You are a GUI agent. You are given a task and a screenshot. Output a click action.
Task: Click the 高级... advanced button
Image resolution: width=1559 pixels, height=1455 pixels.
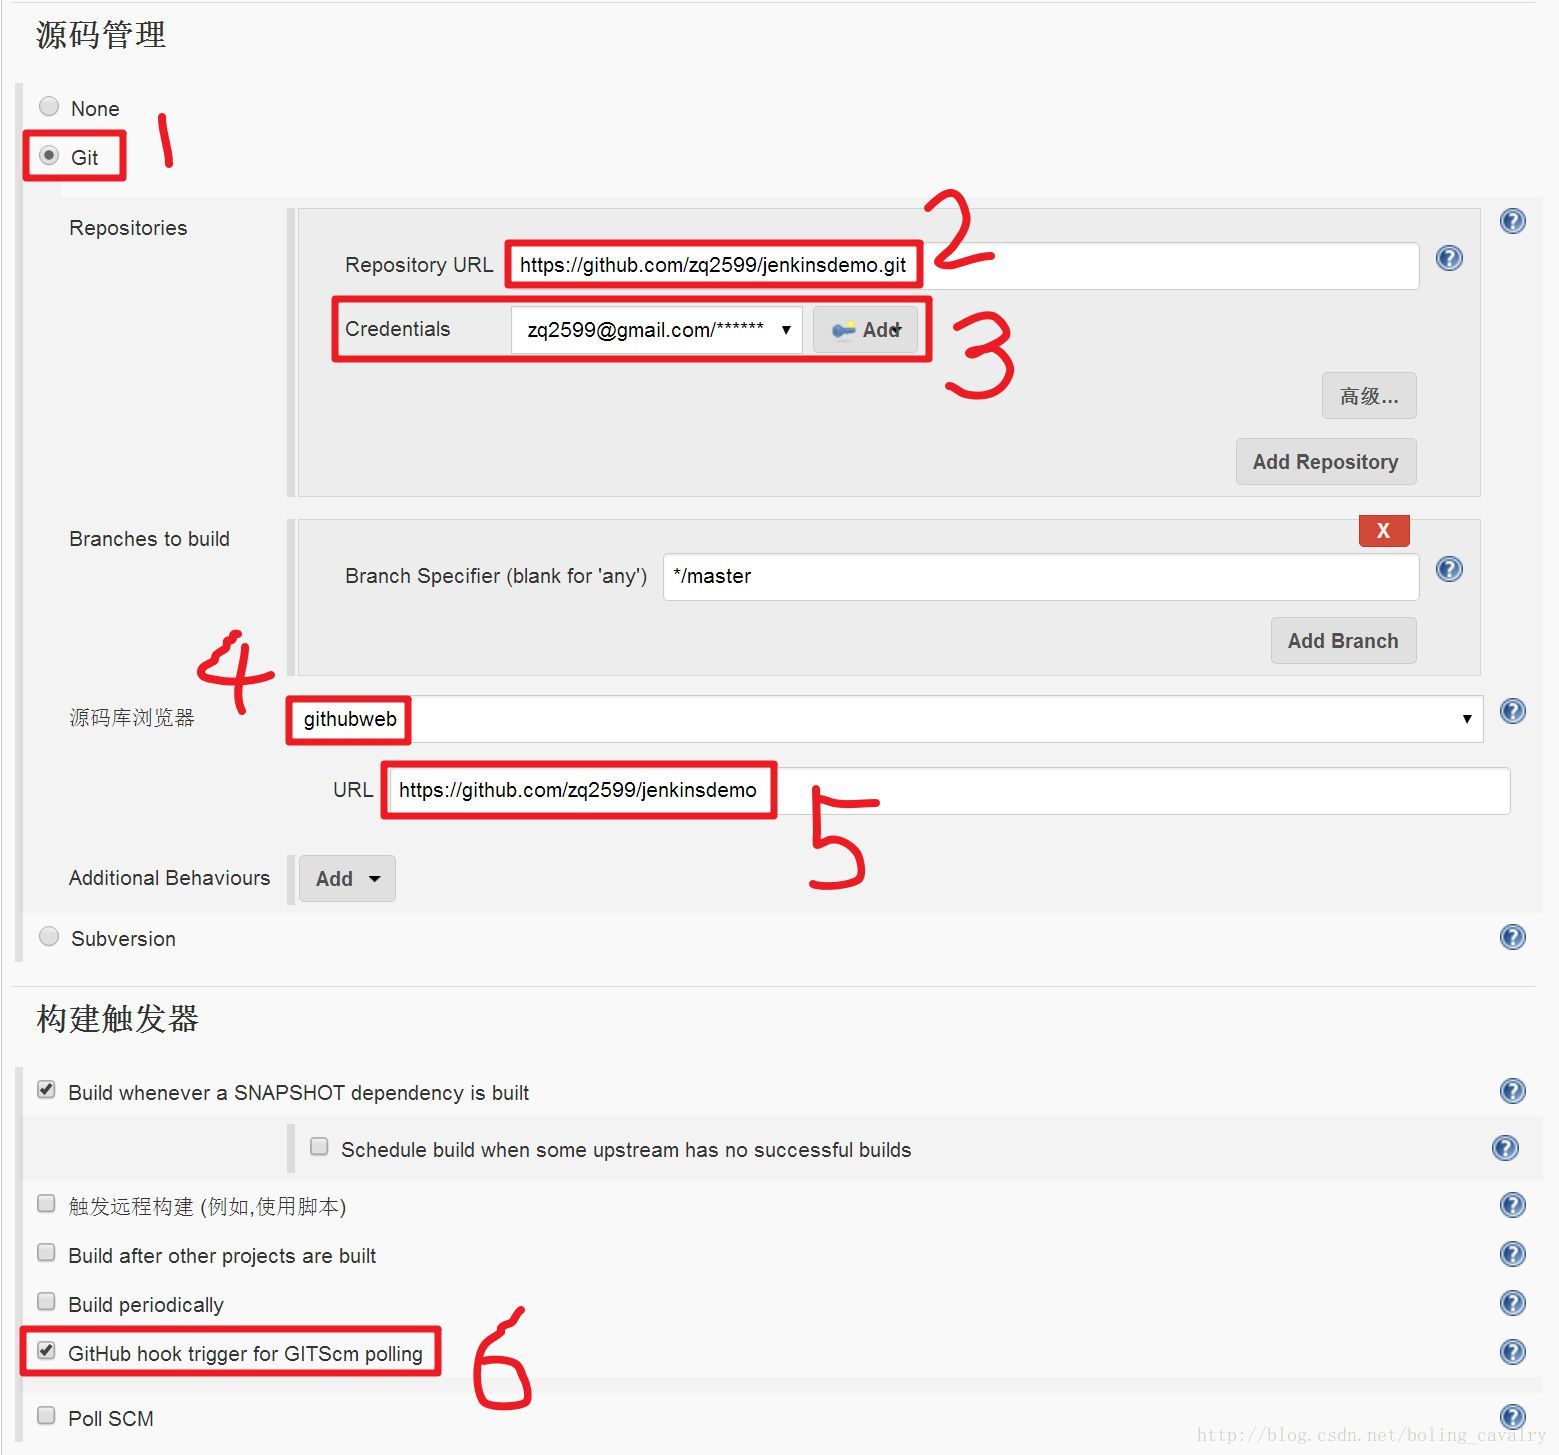[1369, 396]
